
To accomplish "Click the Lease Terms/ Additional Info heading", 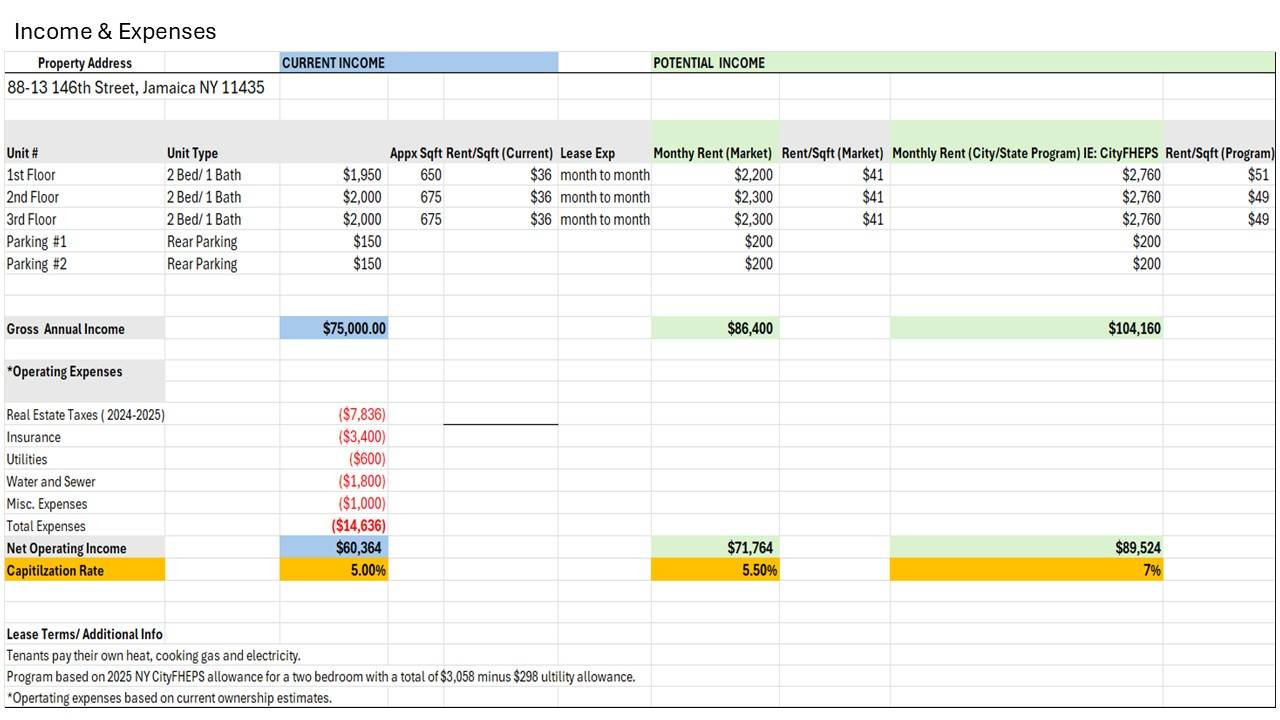I will tap(85, 634).
